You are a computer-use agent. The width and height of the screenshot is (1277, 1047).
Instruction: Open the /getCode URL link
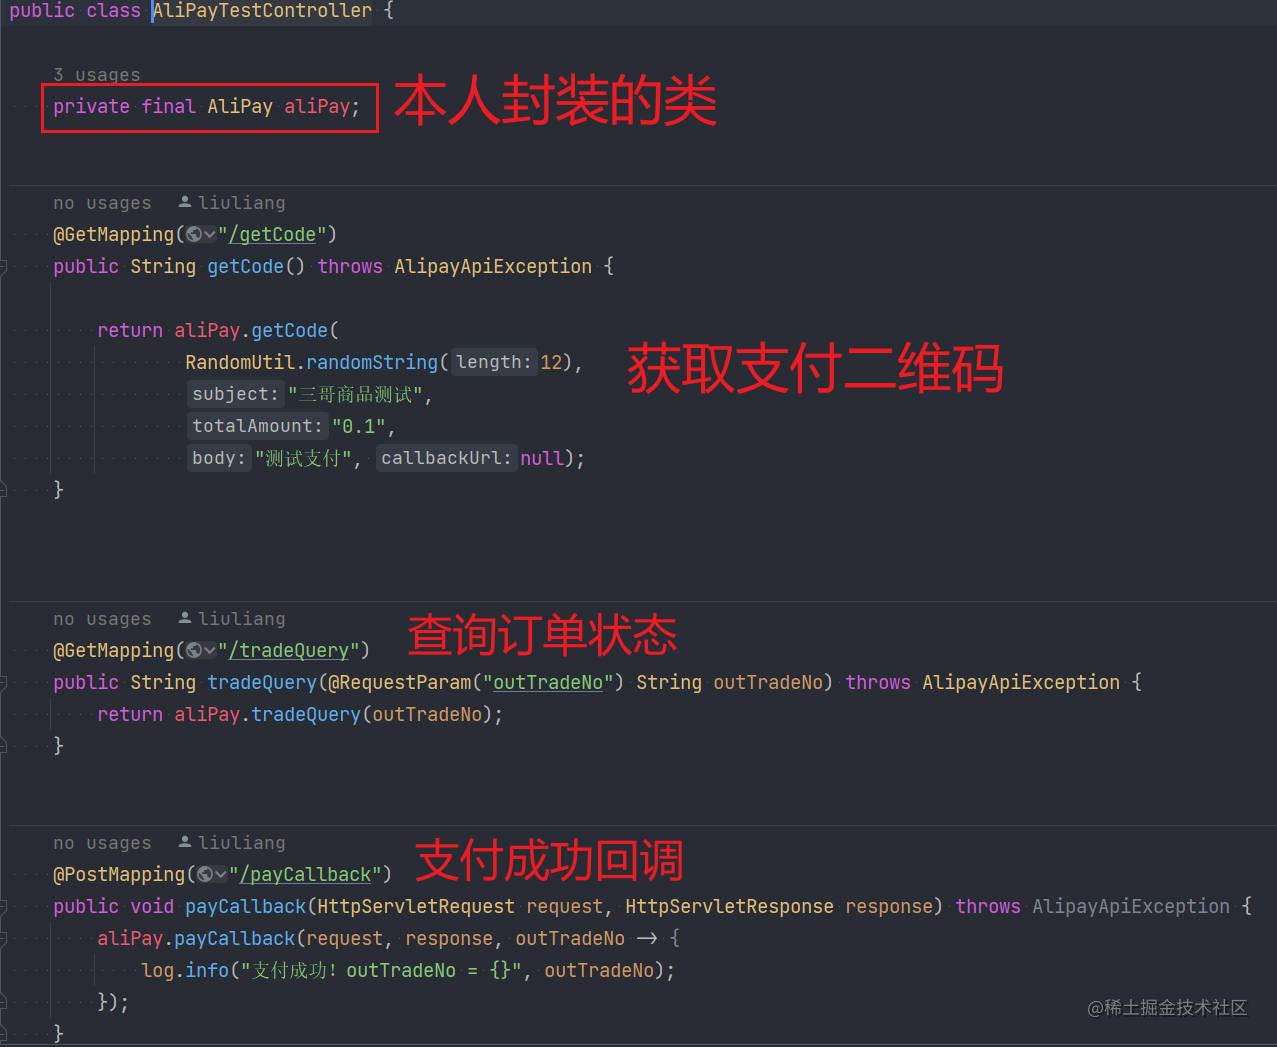coord(271,234)
